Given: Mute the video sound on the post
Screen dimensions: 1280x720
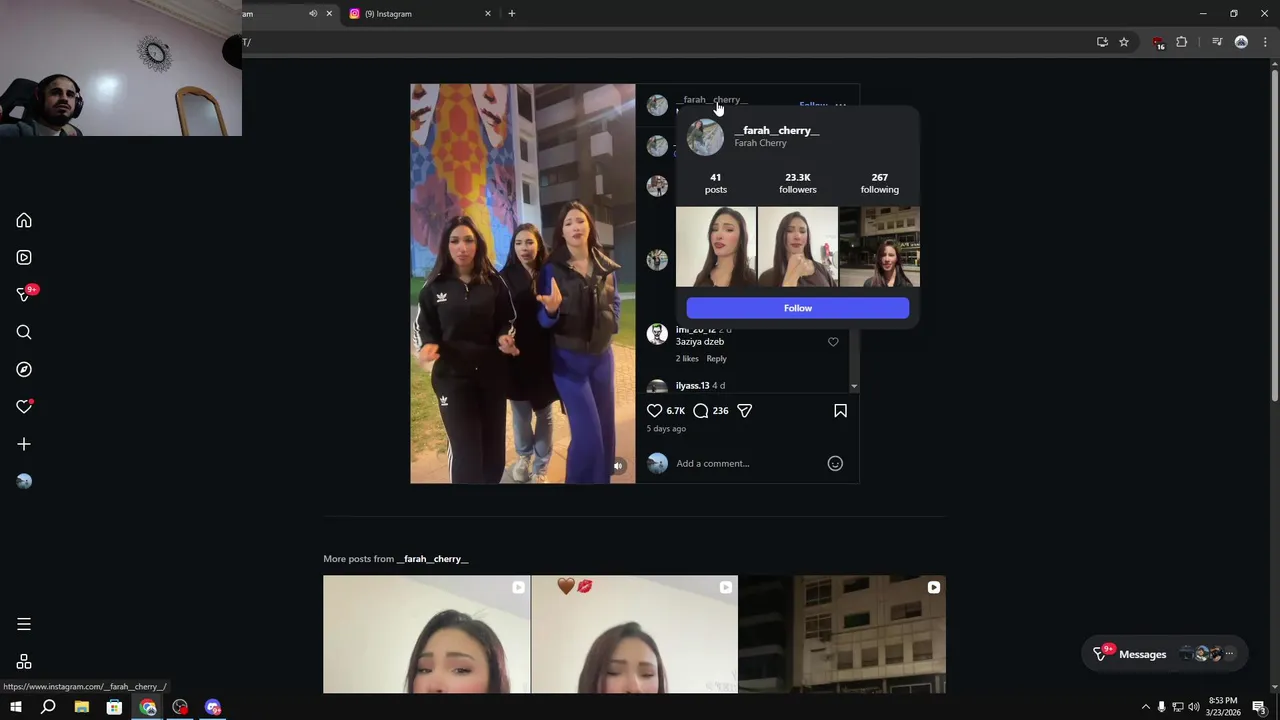Looking at the screenshot, I should pos(618,466).
